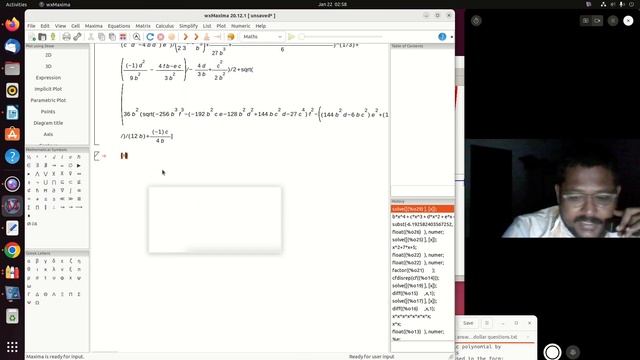Click the 2D plot button
The image size is (640, 360).
pos(48,55)
